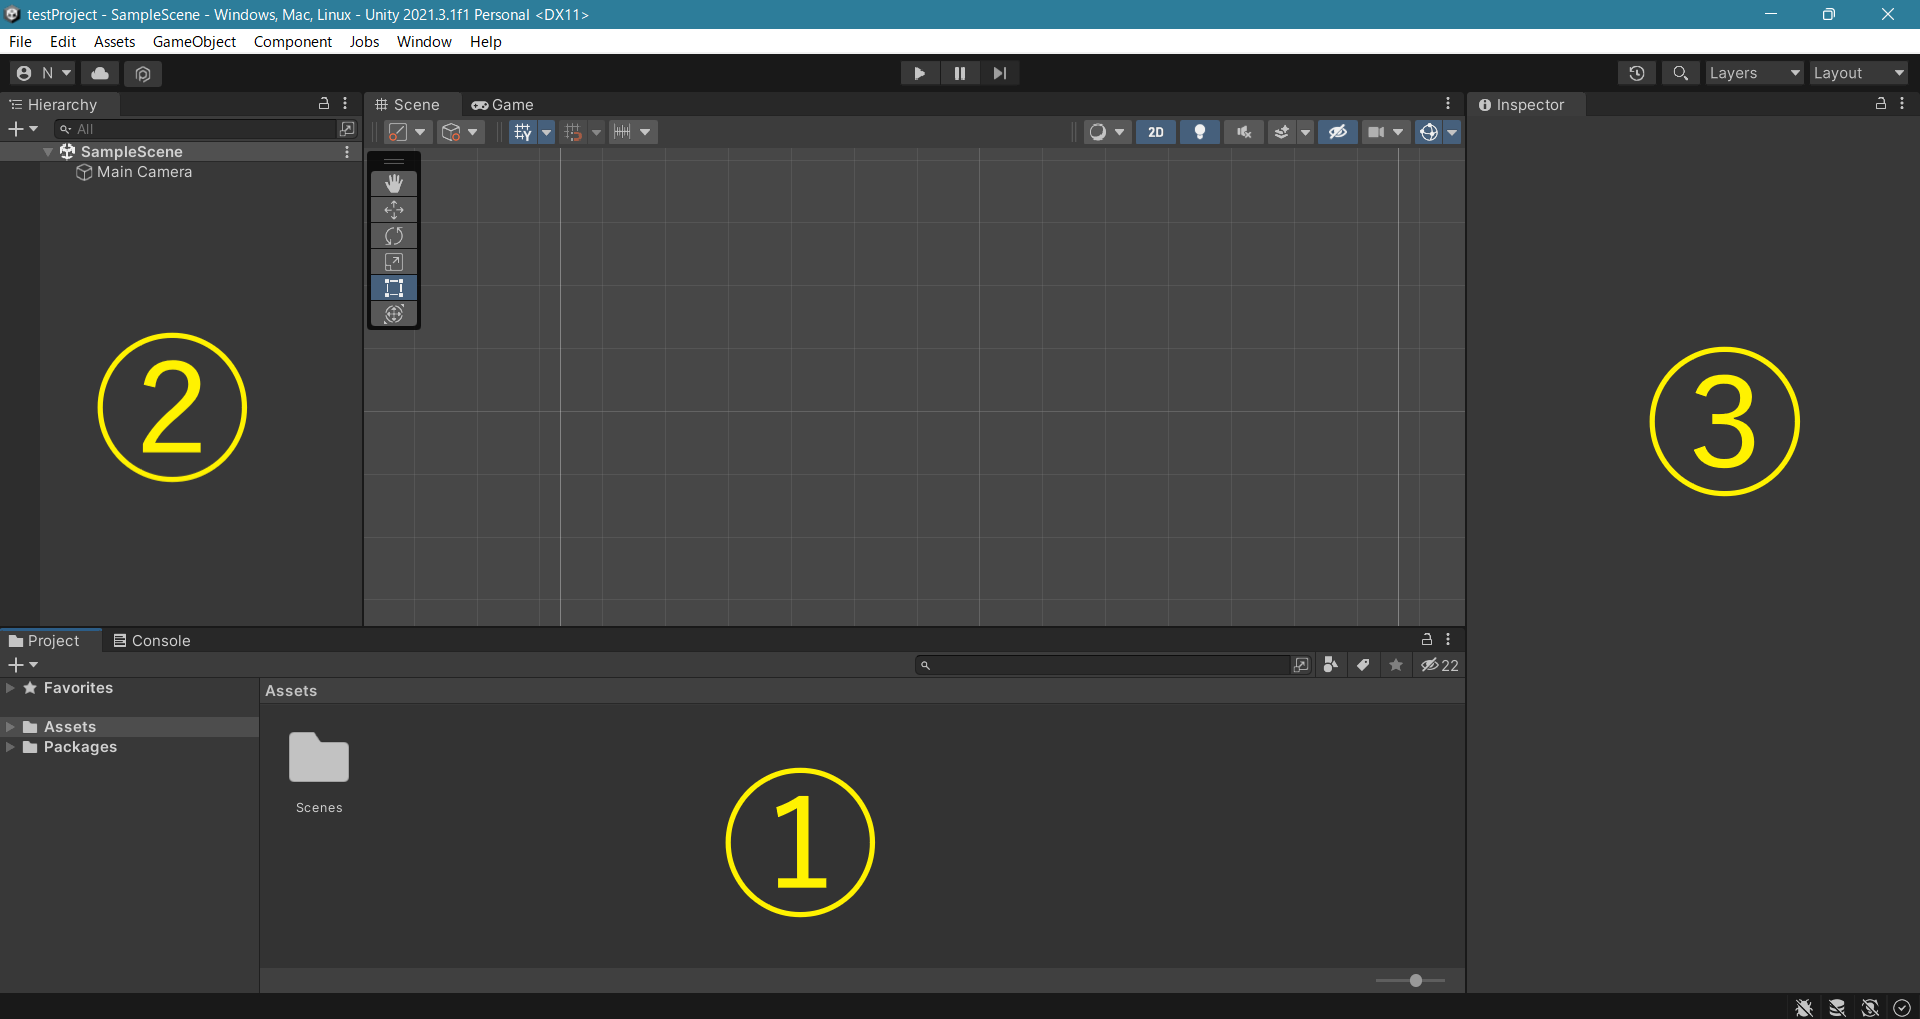Lock the Inspector panel
Screen dimensions: 1920x1019
click(1880, 104)
